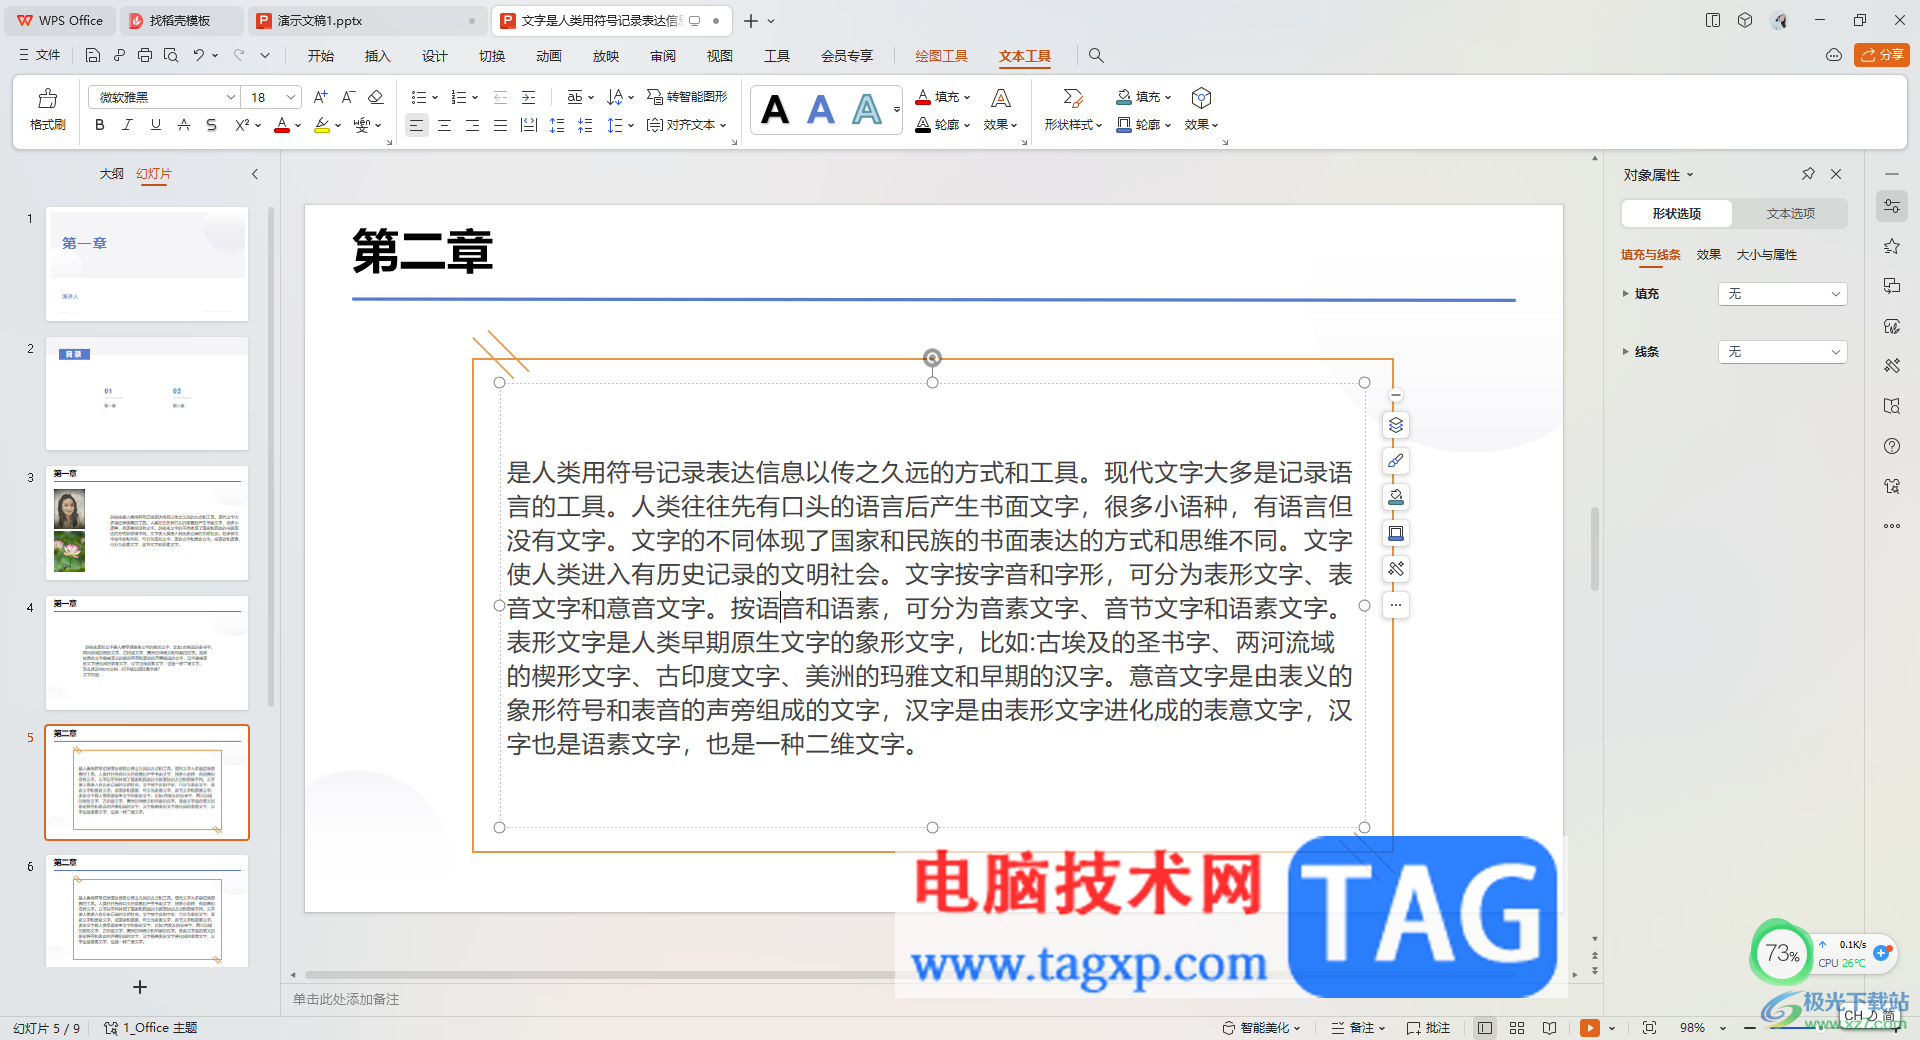Apply text shadow S icon

pos(211,125)
